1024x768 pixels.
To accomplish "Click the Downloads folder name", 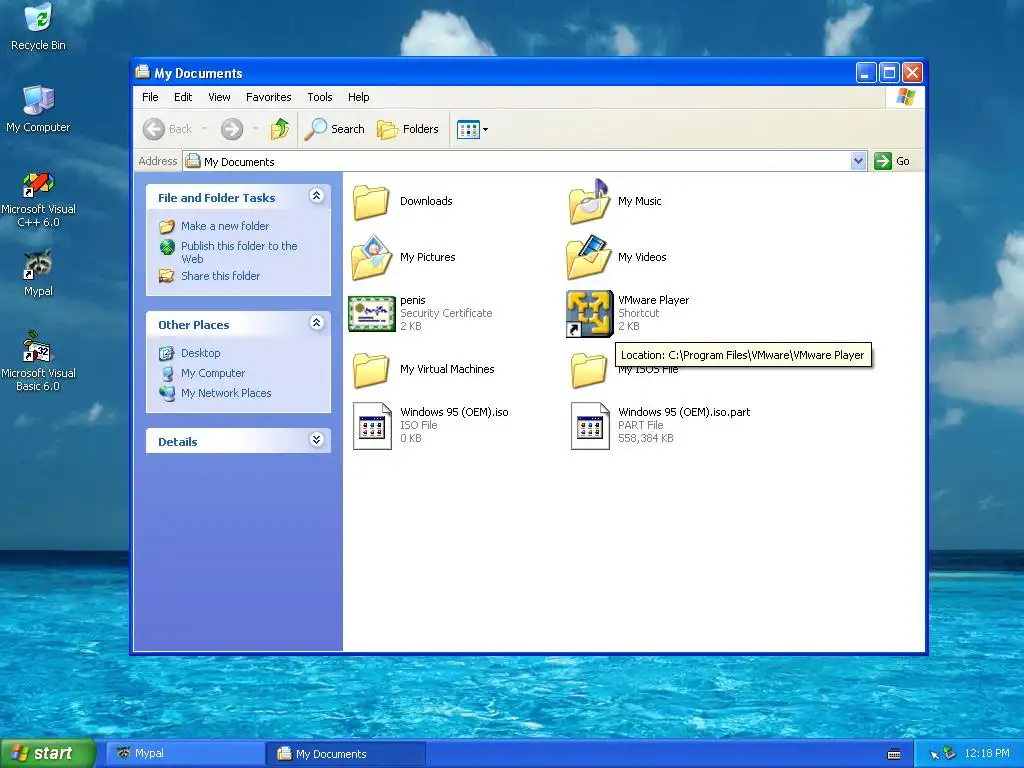I will pos(426,201).
